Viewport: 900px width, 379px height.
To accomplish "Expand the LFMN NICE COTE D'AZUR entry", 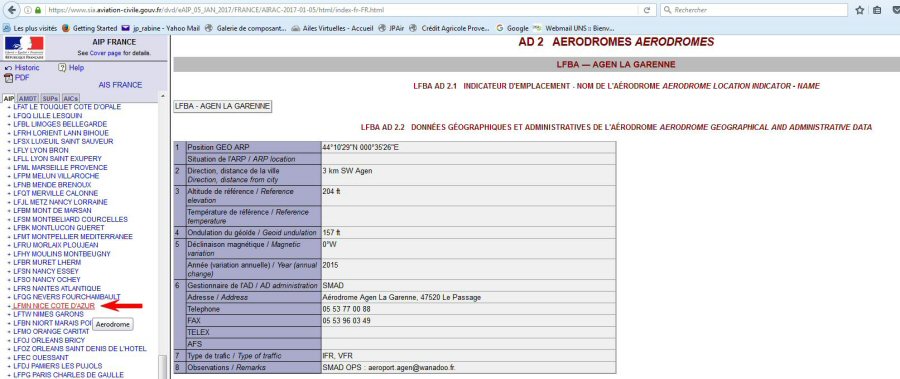I will [9, 306].
